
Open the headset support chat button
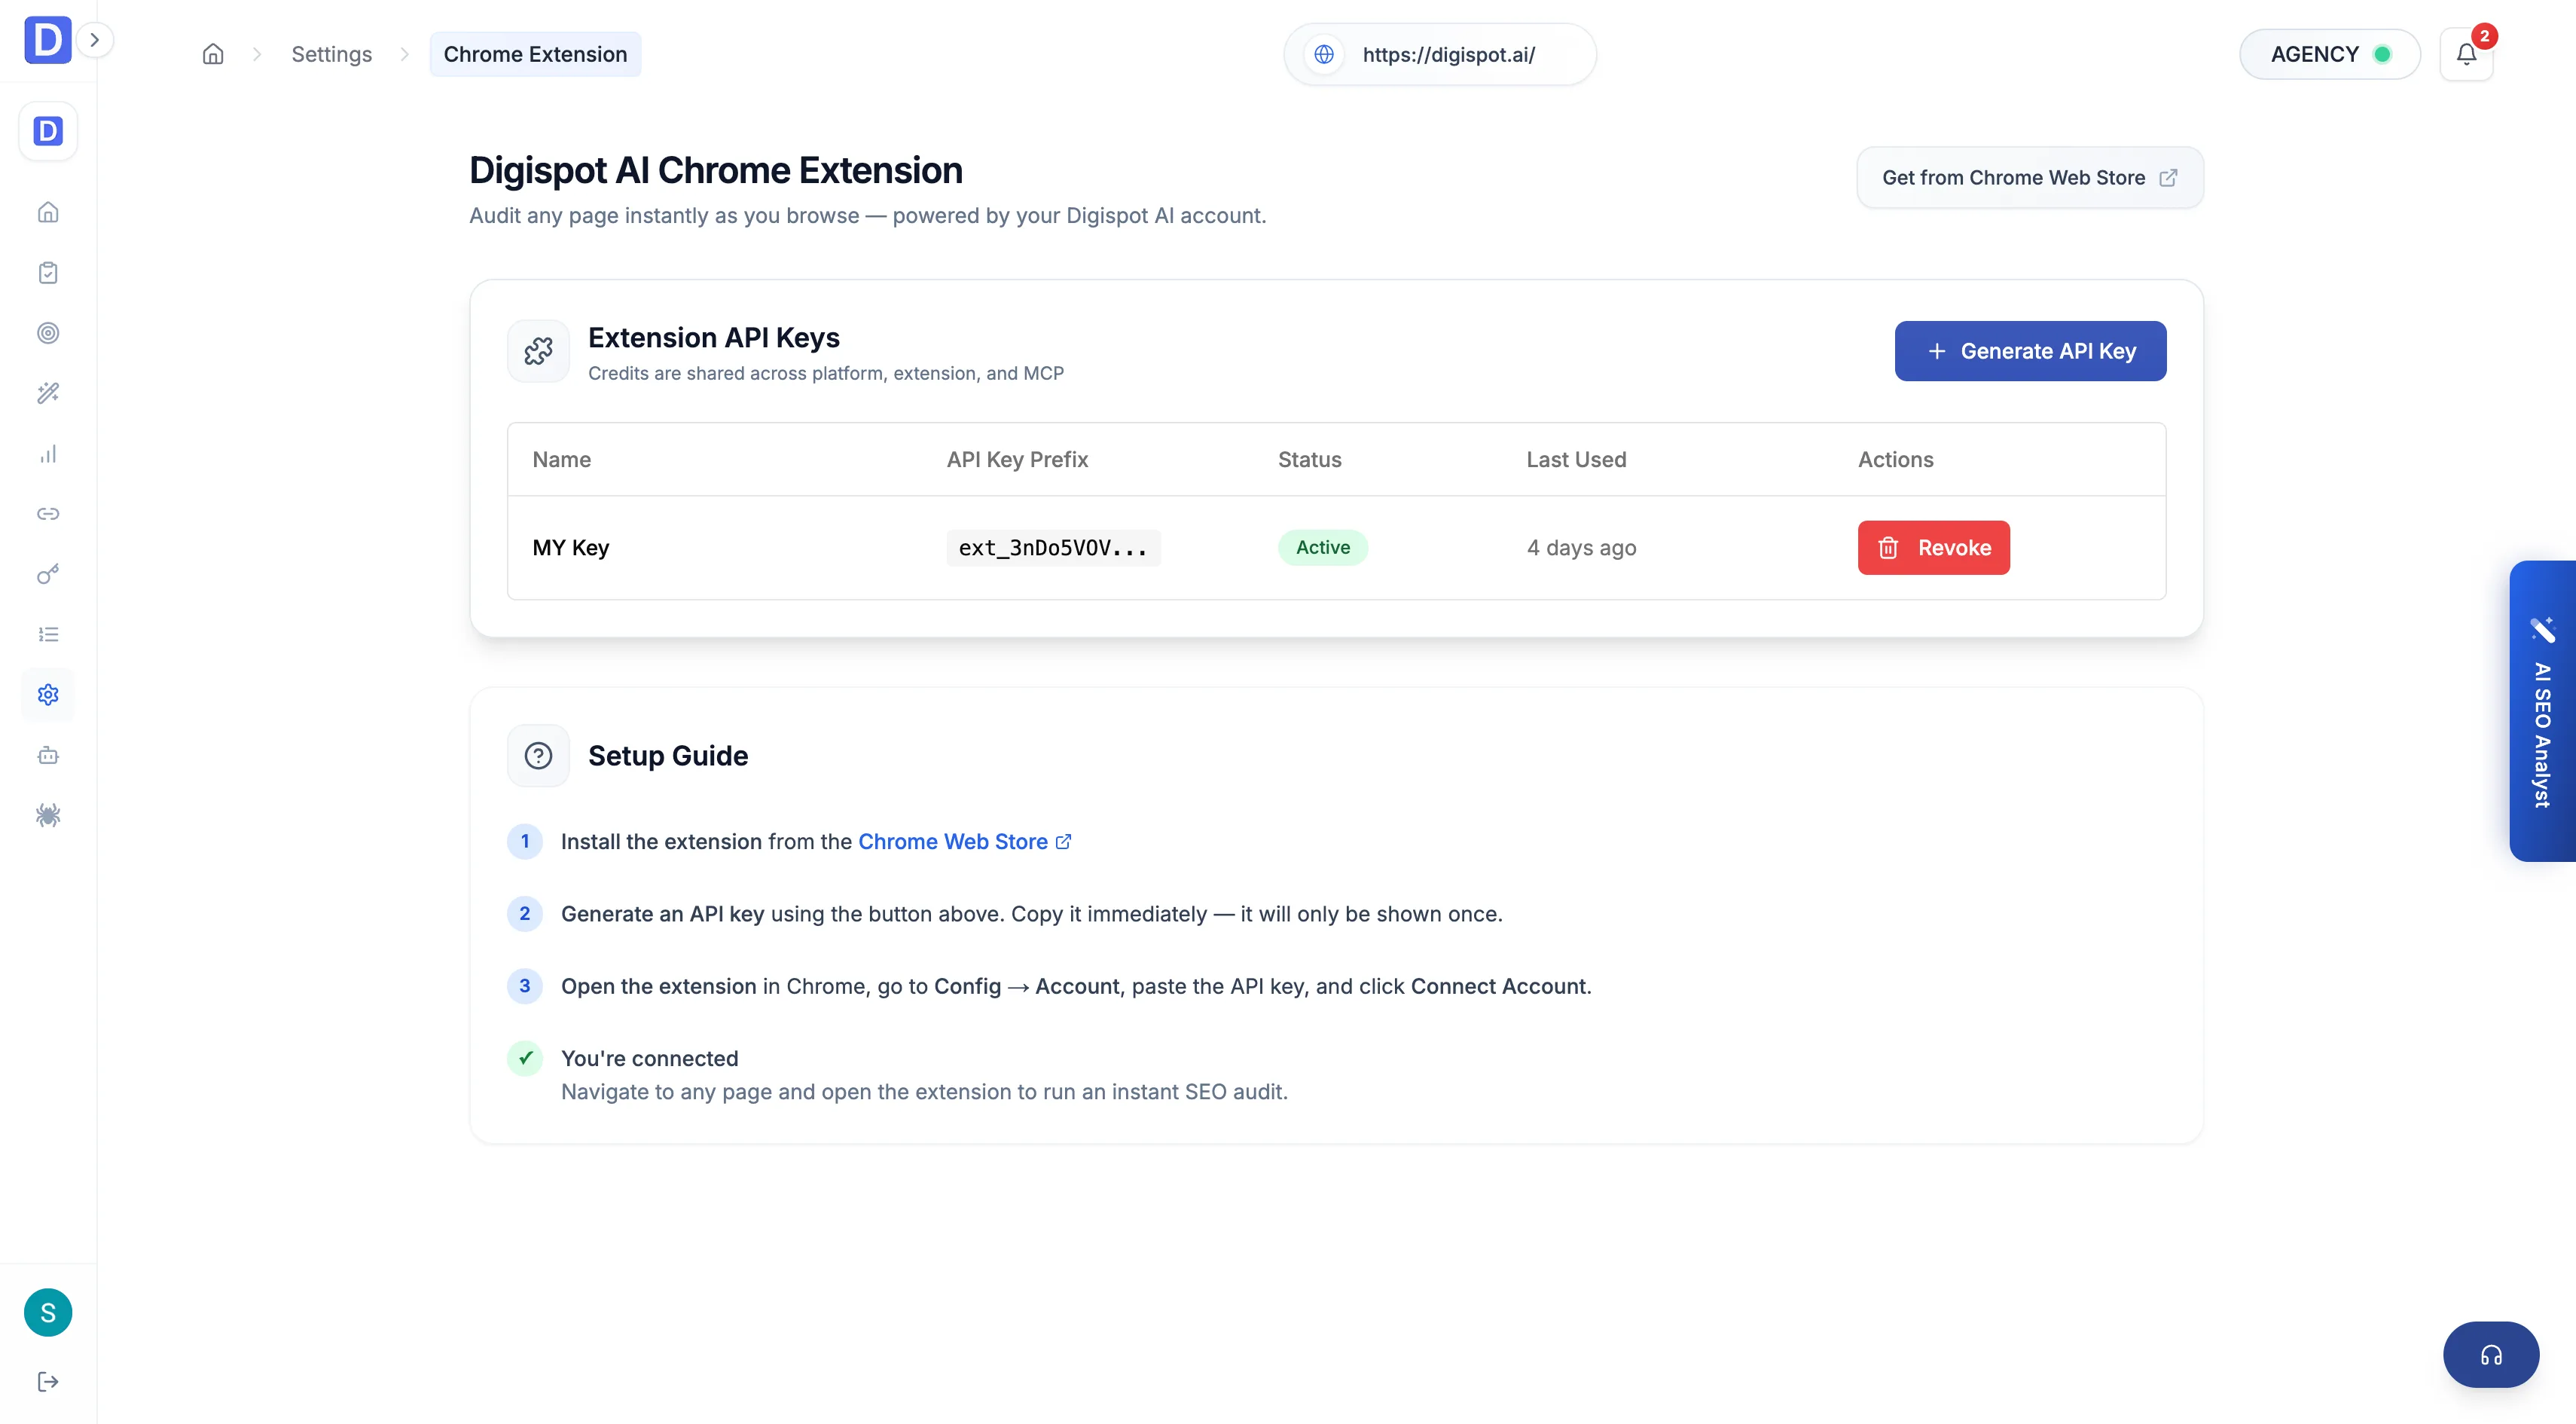2491,1355
